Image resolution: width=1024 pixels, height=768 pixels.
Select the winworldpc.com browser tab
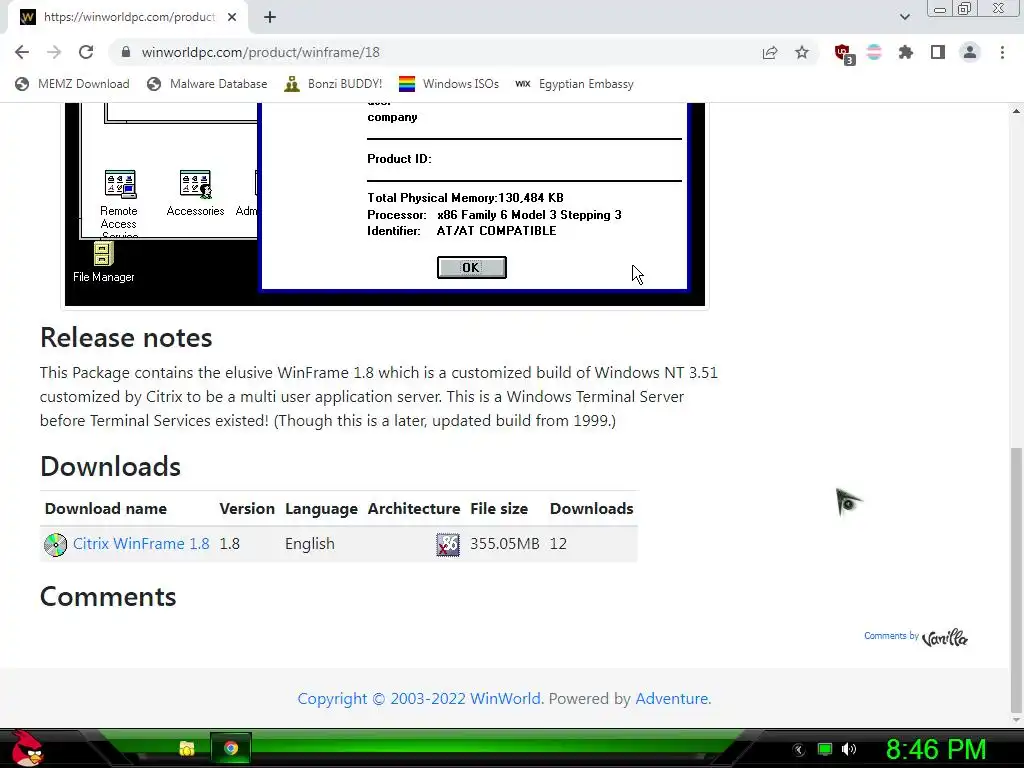click(128, 18)
